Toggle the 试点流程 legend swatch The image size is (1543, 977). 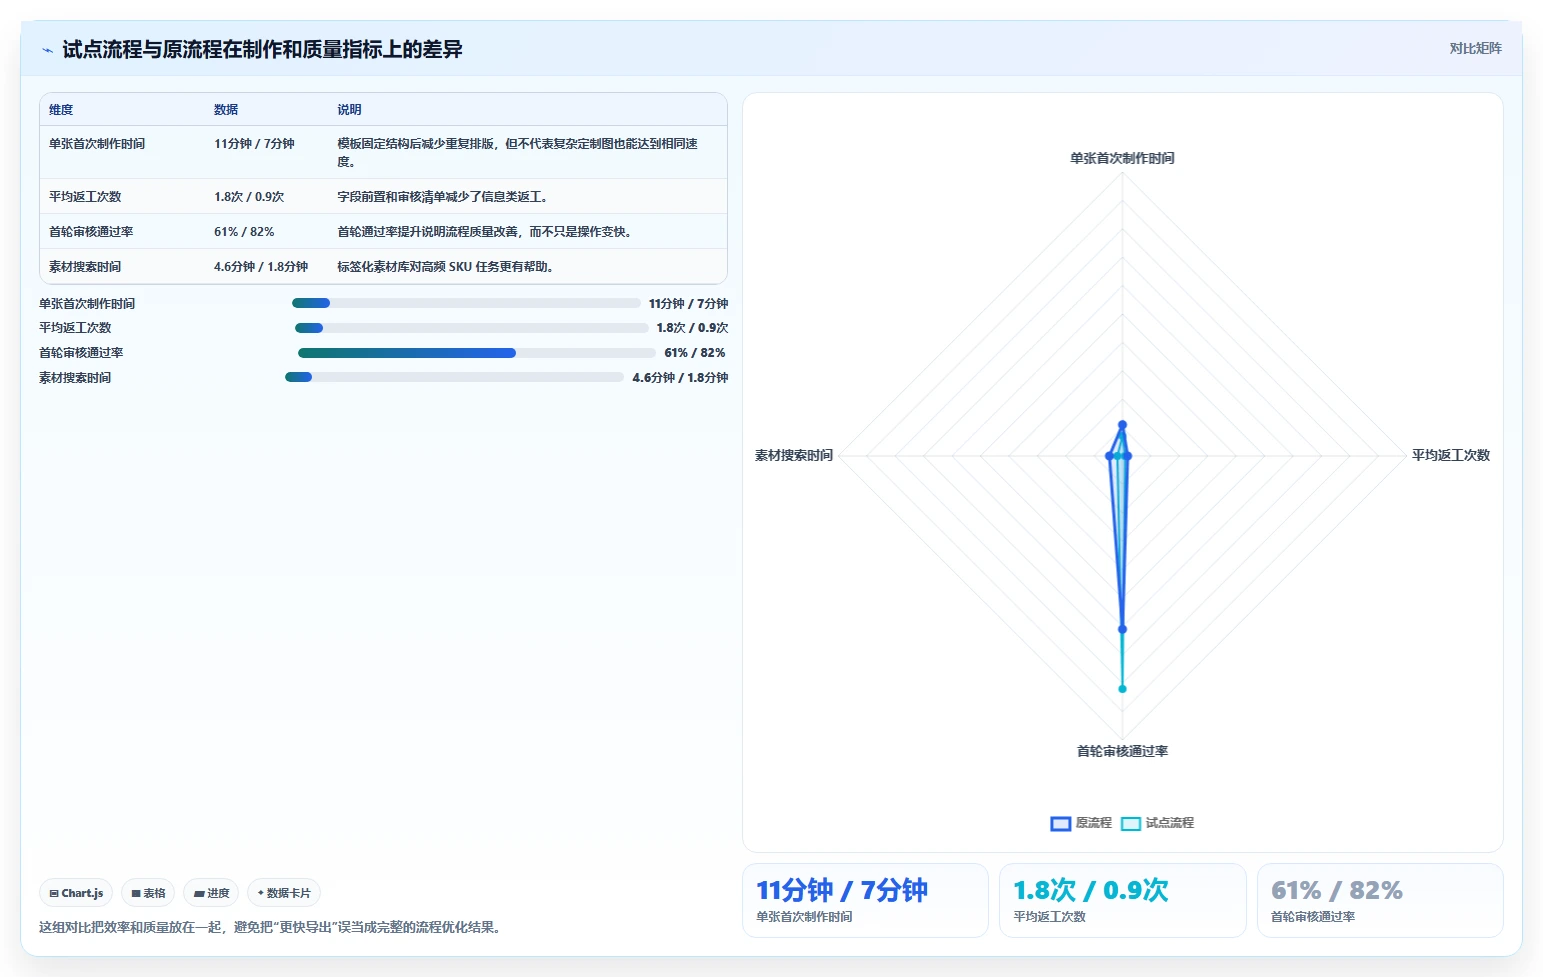pos(1131,823)
